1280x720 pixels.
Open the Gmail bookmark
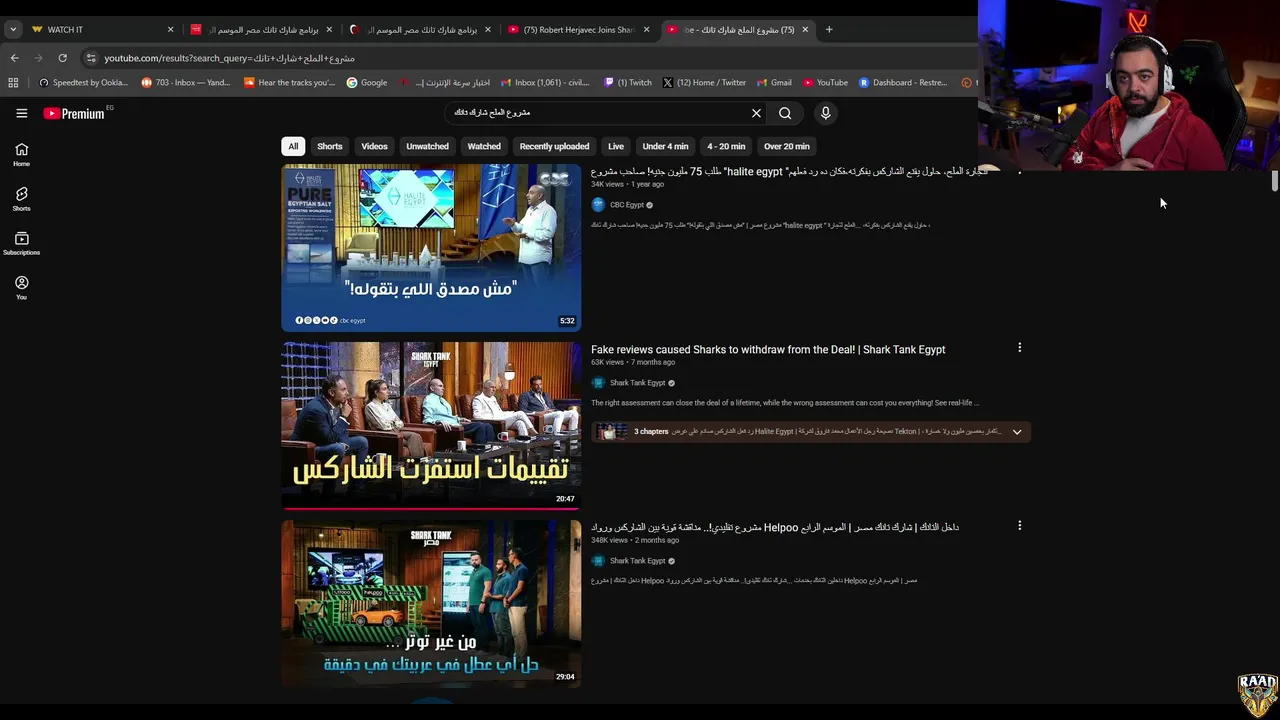774,83
